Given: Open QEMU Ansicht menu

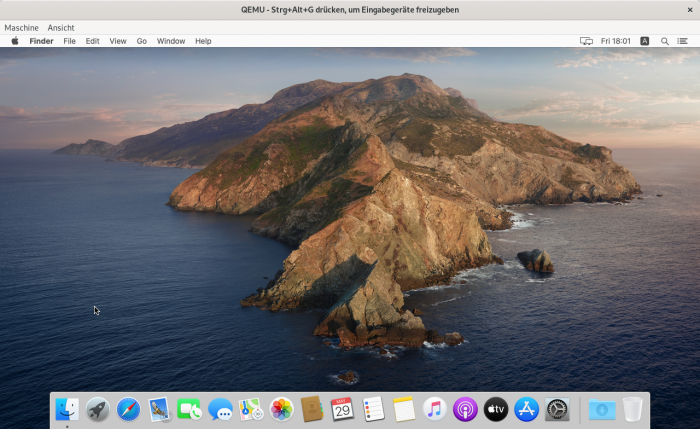Looking at the screenshot, I should point(61,28).
